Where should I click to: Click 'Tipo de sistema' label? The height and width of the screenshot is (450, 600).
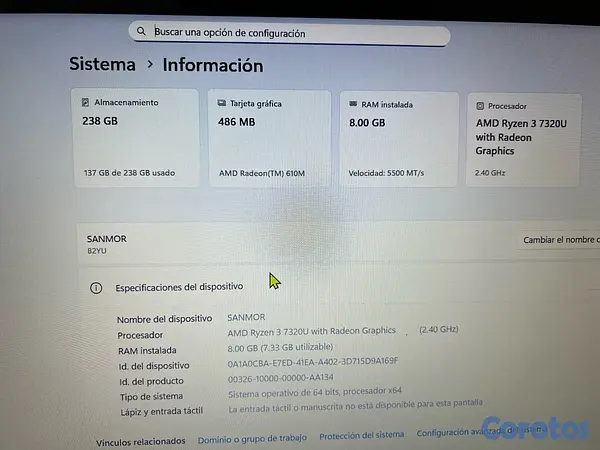point(151,397)
